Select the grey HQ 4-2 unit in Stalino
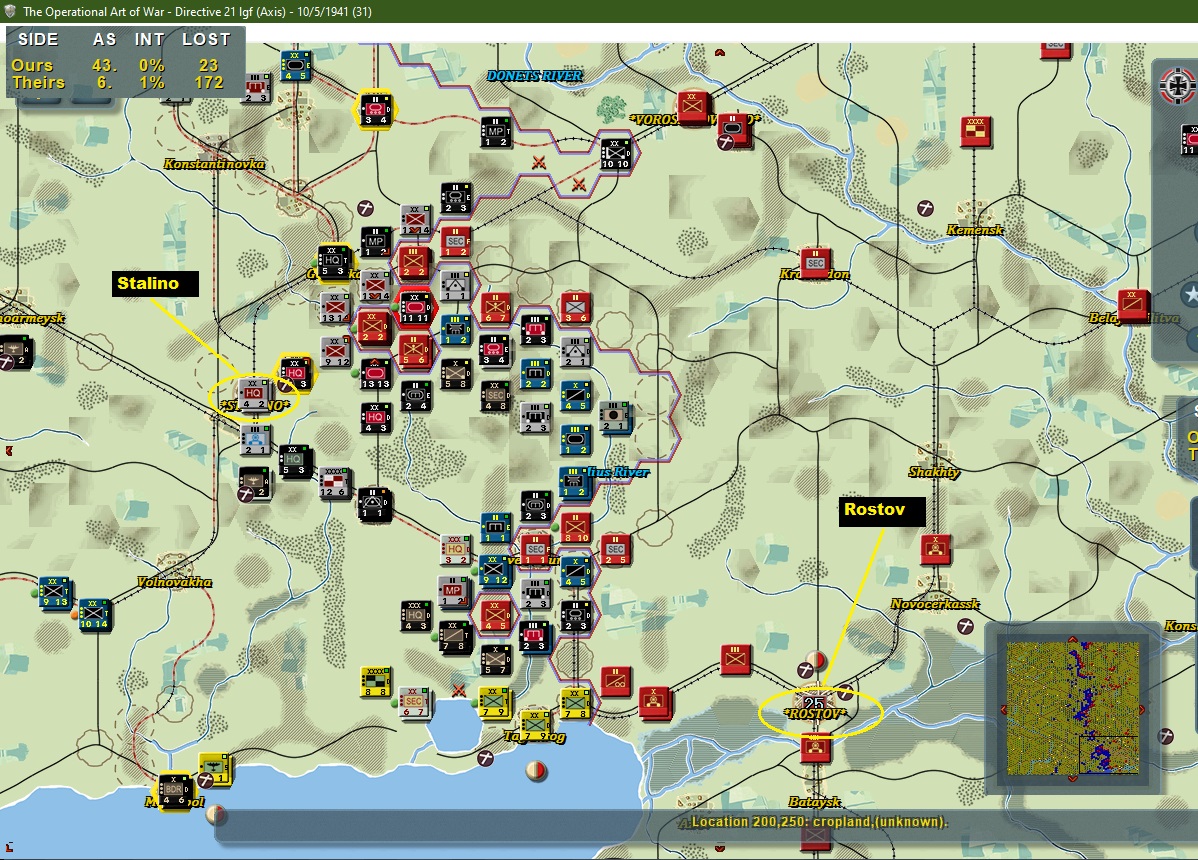This screenshot has width=1198, height=860. tap(253, 394)
